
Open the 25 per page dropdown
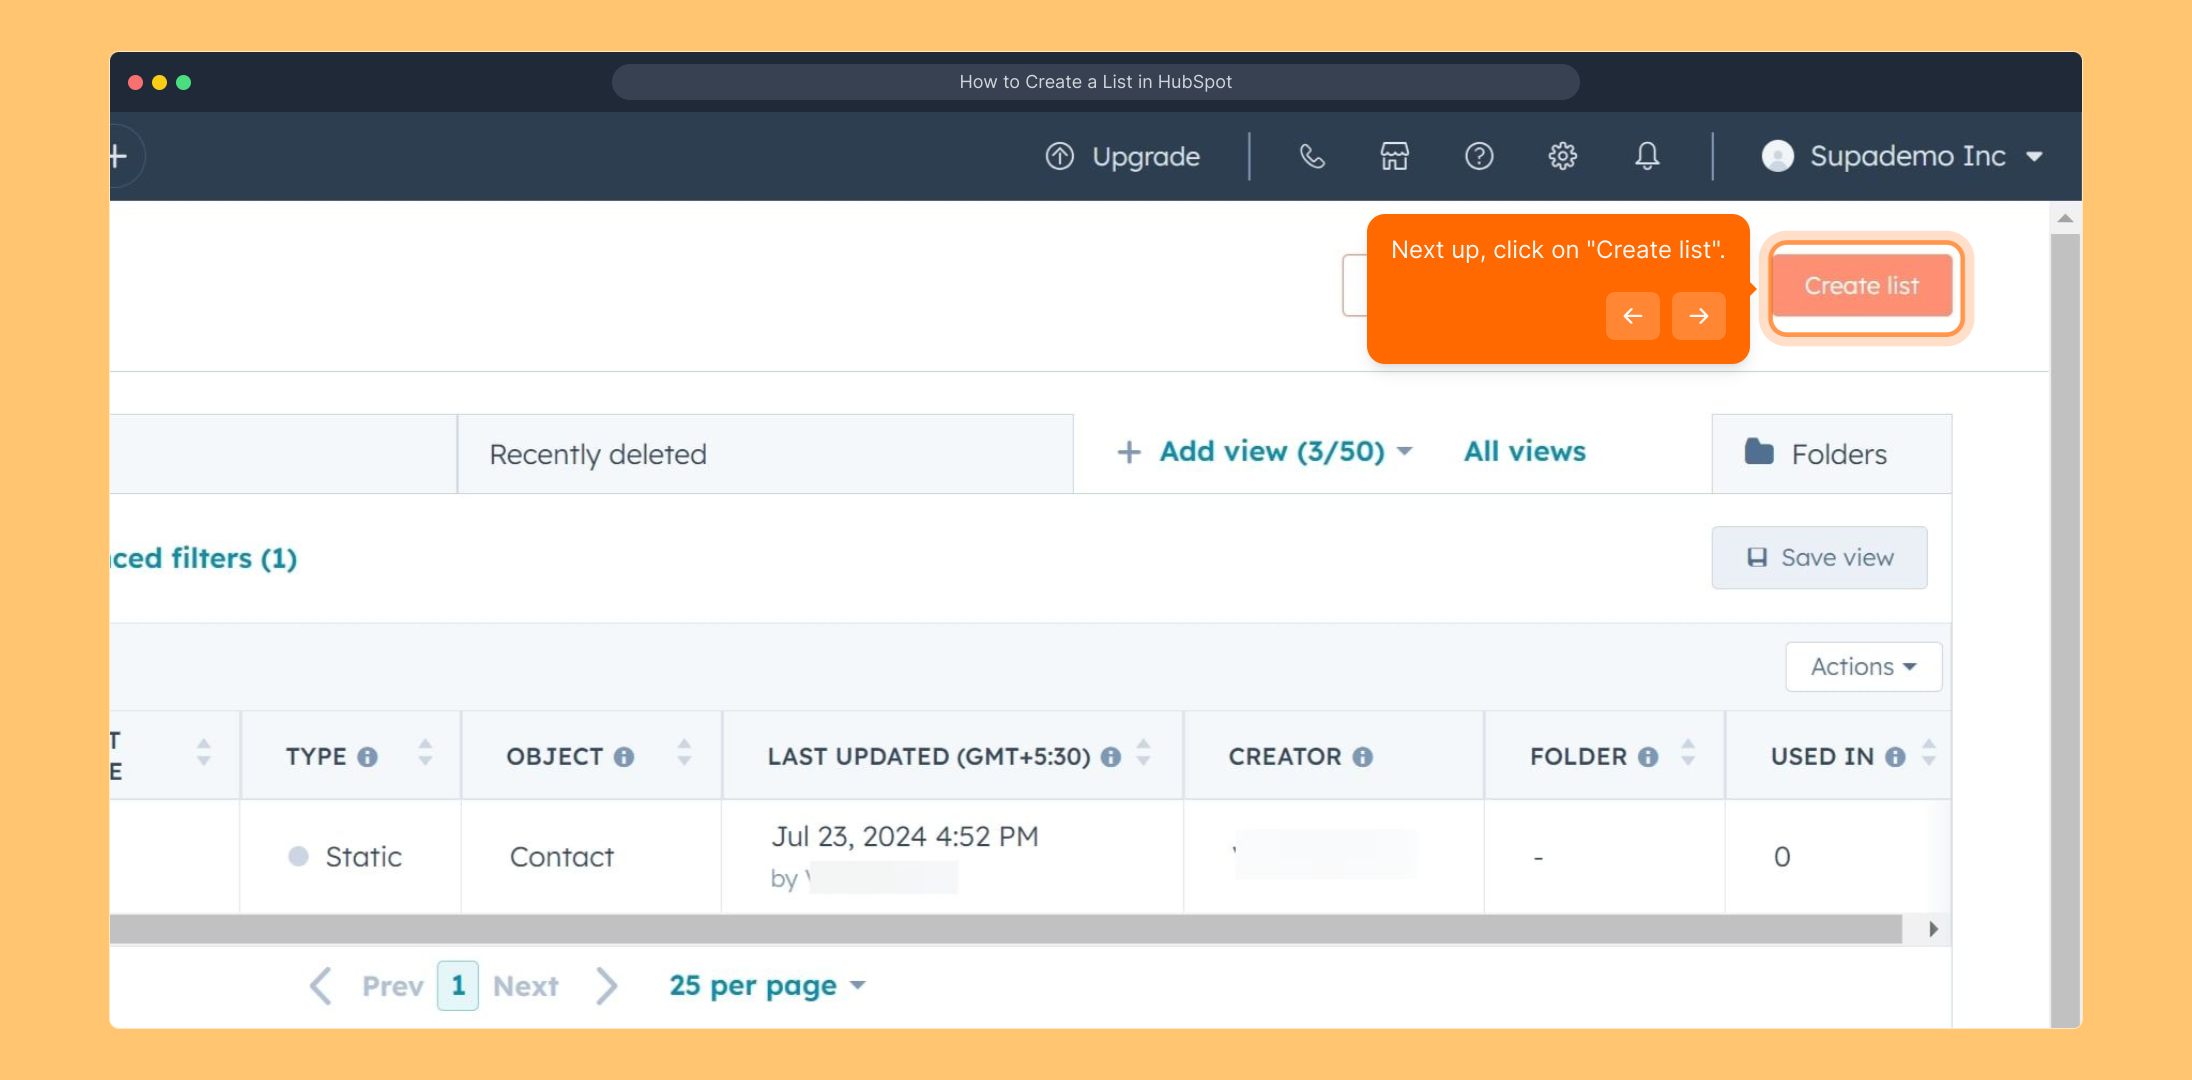click(x=767, y=986)
